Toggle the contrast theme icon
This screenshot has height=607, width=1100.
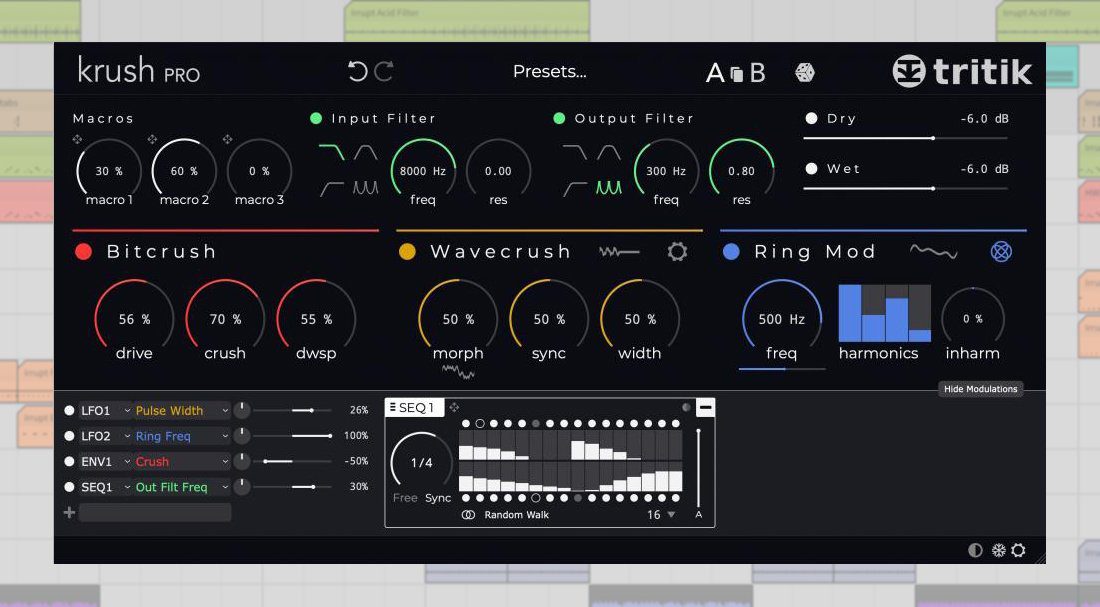click(x=975, y=550)
